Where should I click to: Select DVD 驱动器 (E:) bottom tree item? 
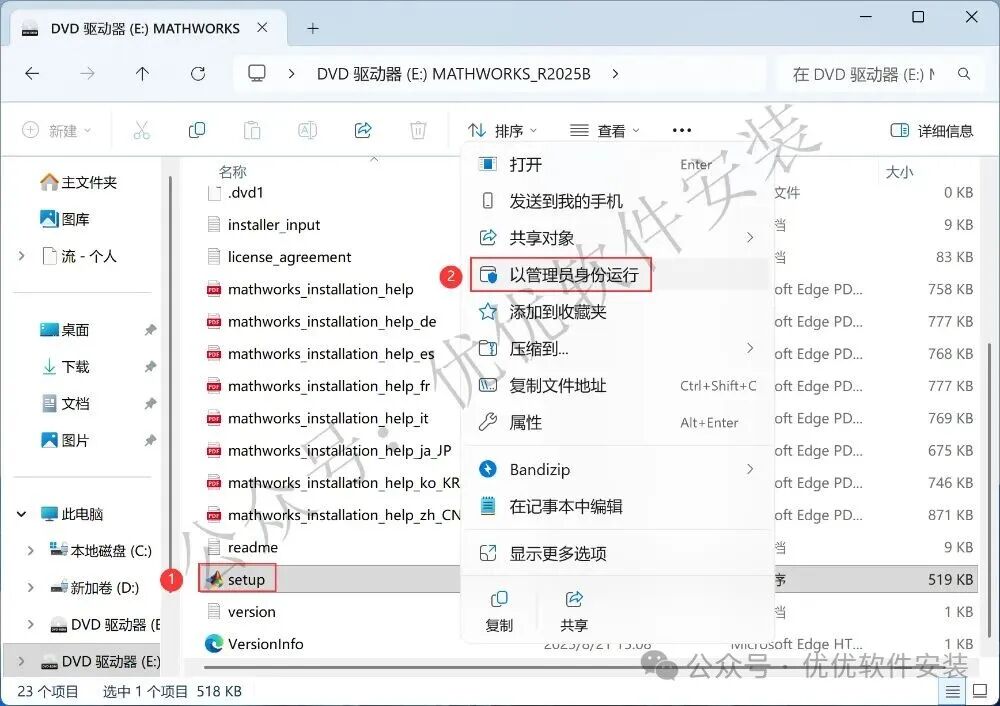tap(83, 661)
